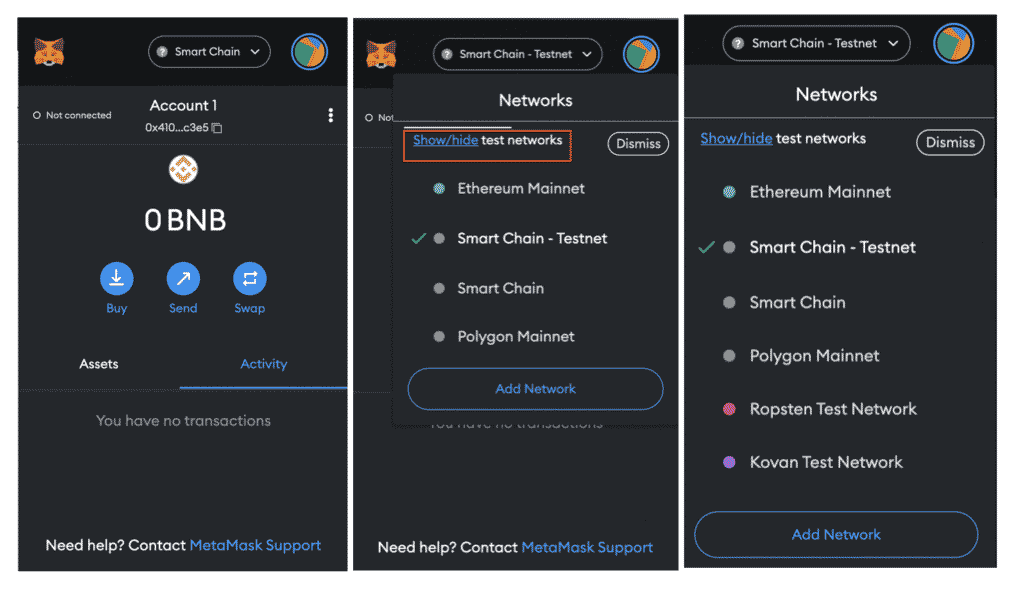Click the Buy download icon
The height and width of the screenshot is (590, 1024).
coord(116,278)
